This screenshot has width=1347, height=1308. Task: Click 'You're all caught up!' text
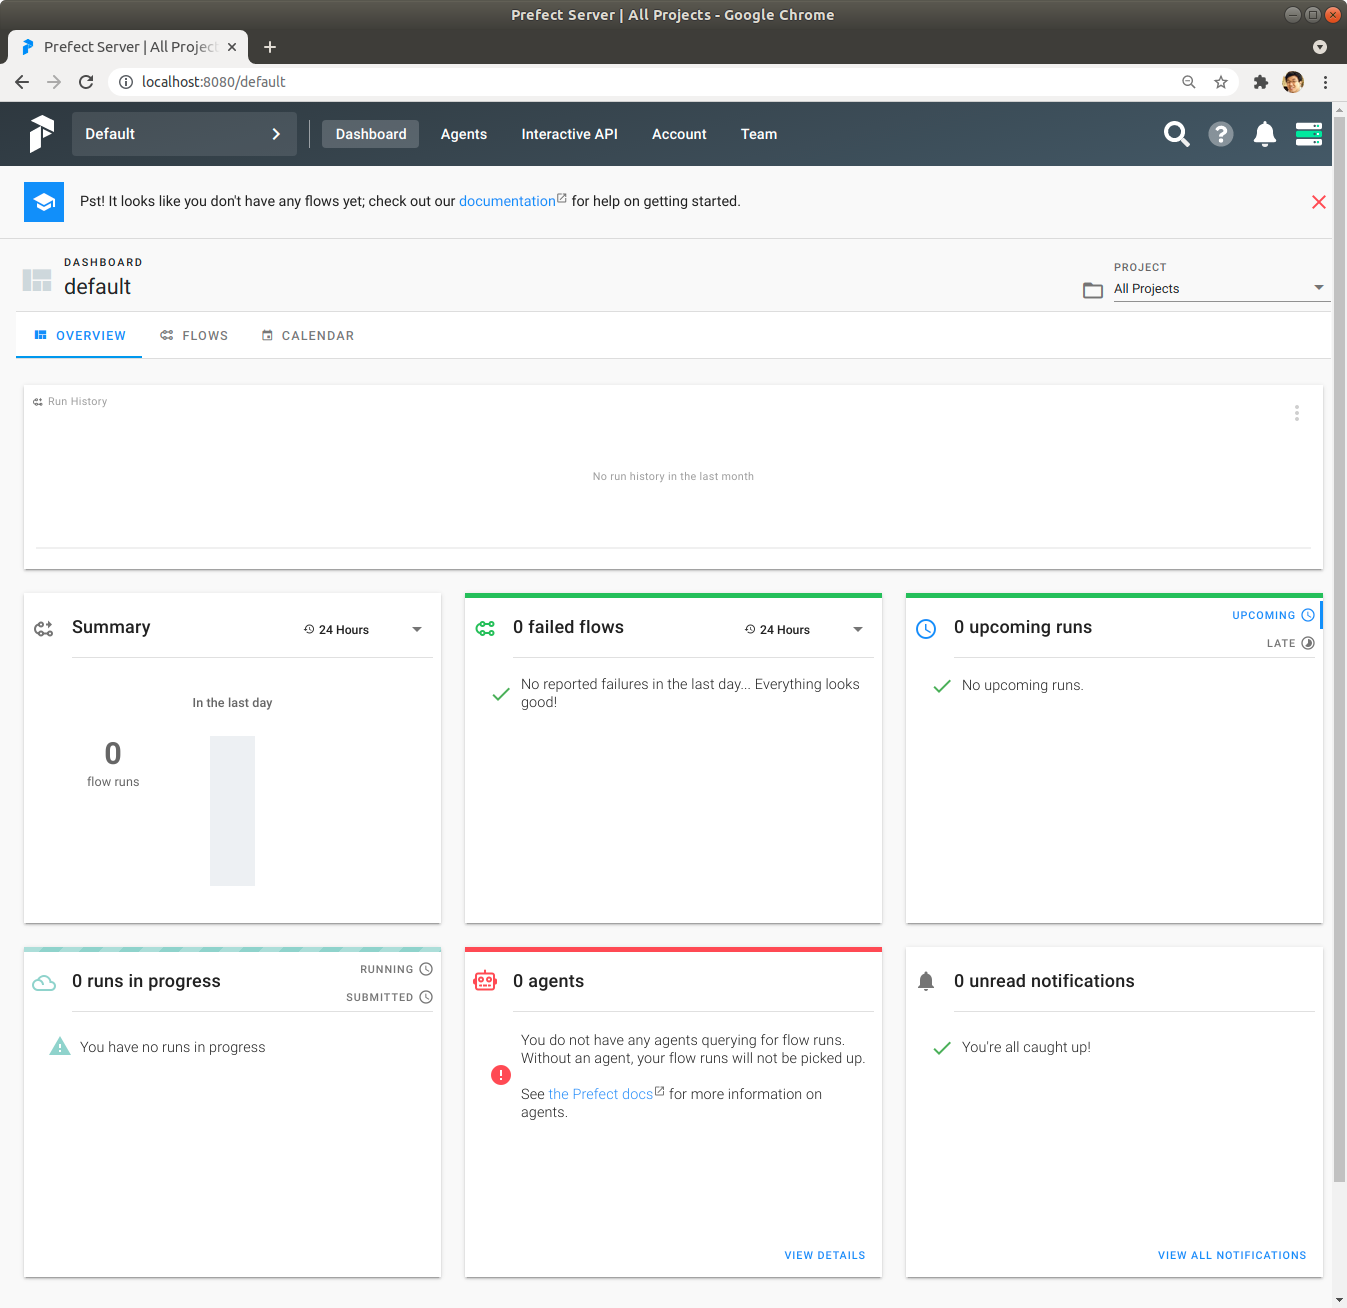pos(1026,1047)
